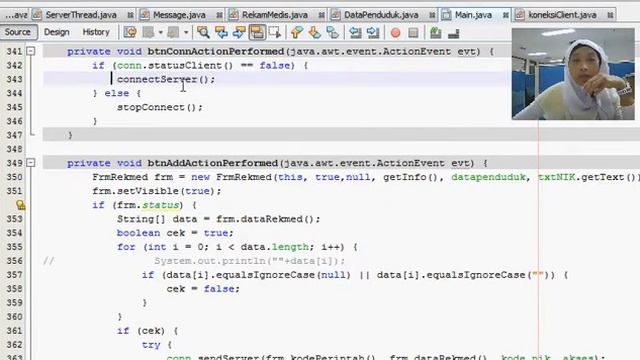
Task: Click the 'if (cek) {' line
Action: click(x=147, y=331)
